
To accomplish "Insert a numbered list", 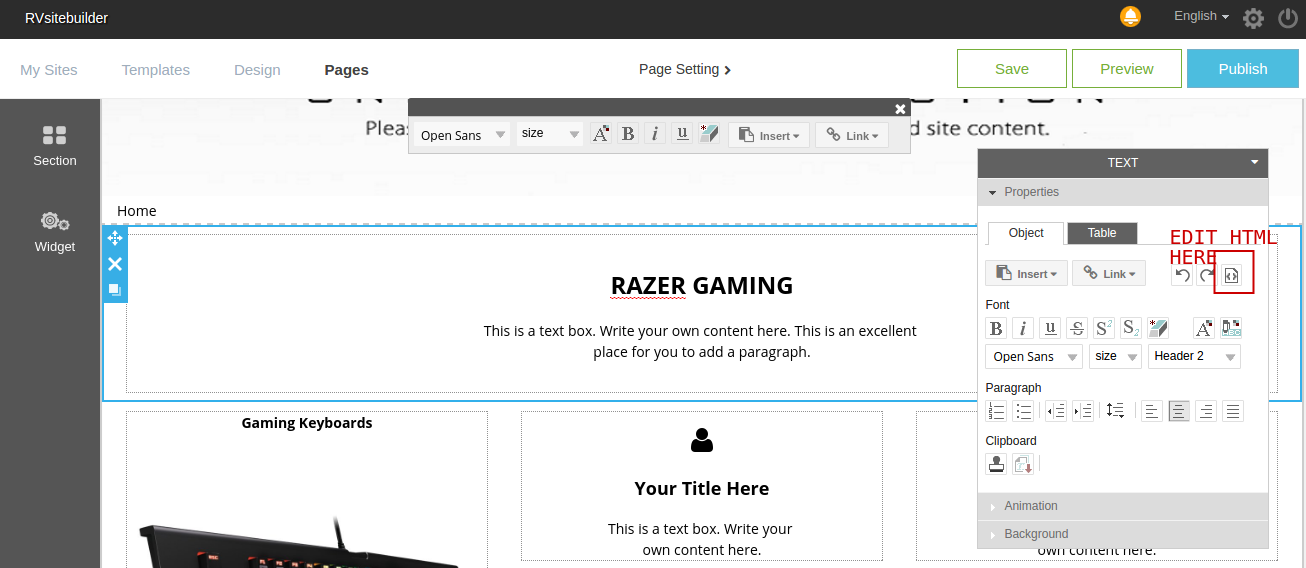I will click(x=996, y=411).
